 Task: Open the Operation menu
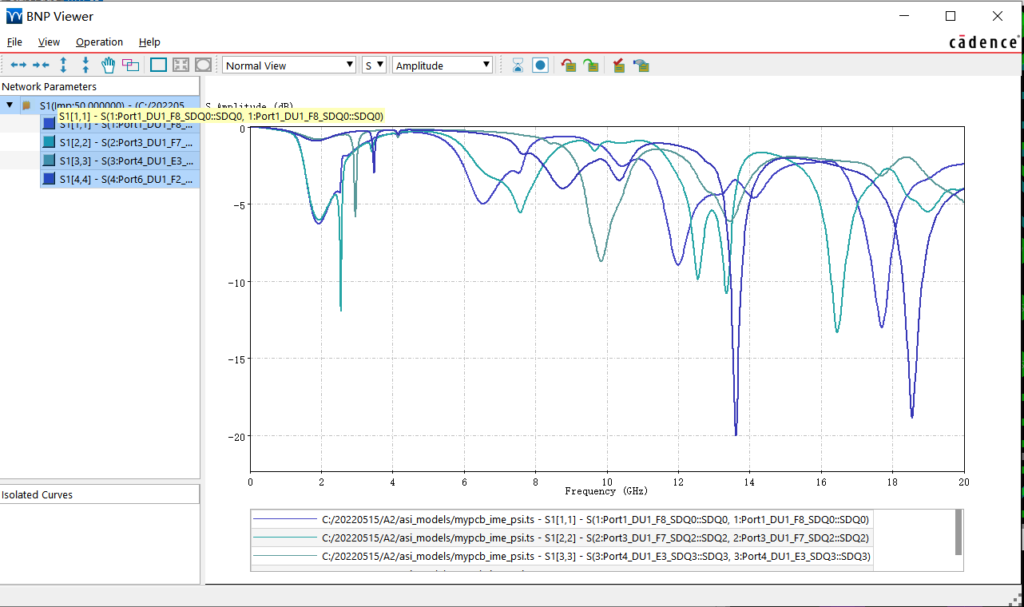click(99, 42)
